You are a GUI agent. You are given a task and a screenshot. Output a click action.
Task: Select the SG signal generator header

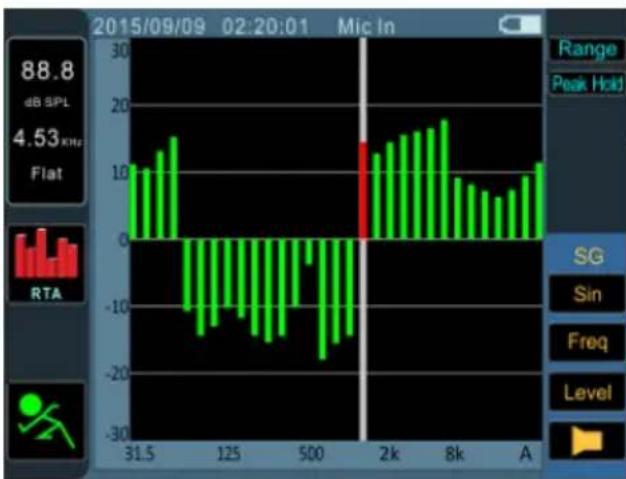tap(587, 255)
